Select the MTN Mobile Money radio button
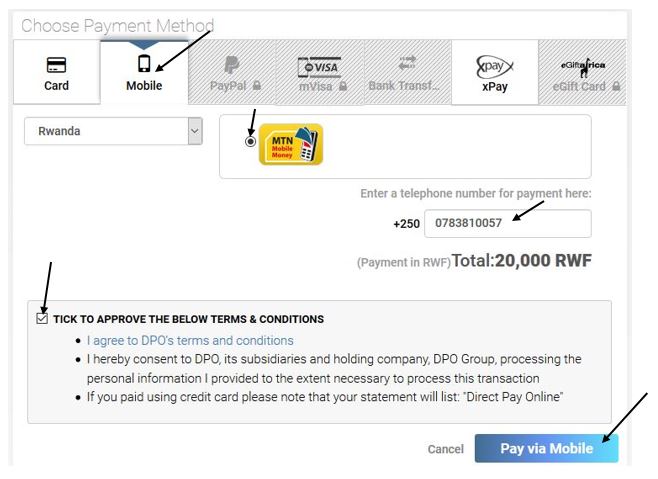 [250, 142]
